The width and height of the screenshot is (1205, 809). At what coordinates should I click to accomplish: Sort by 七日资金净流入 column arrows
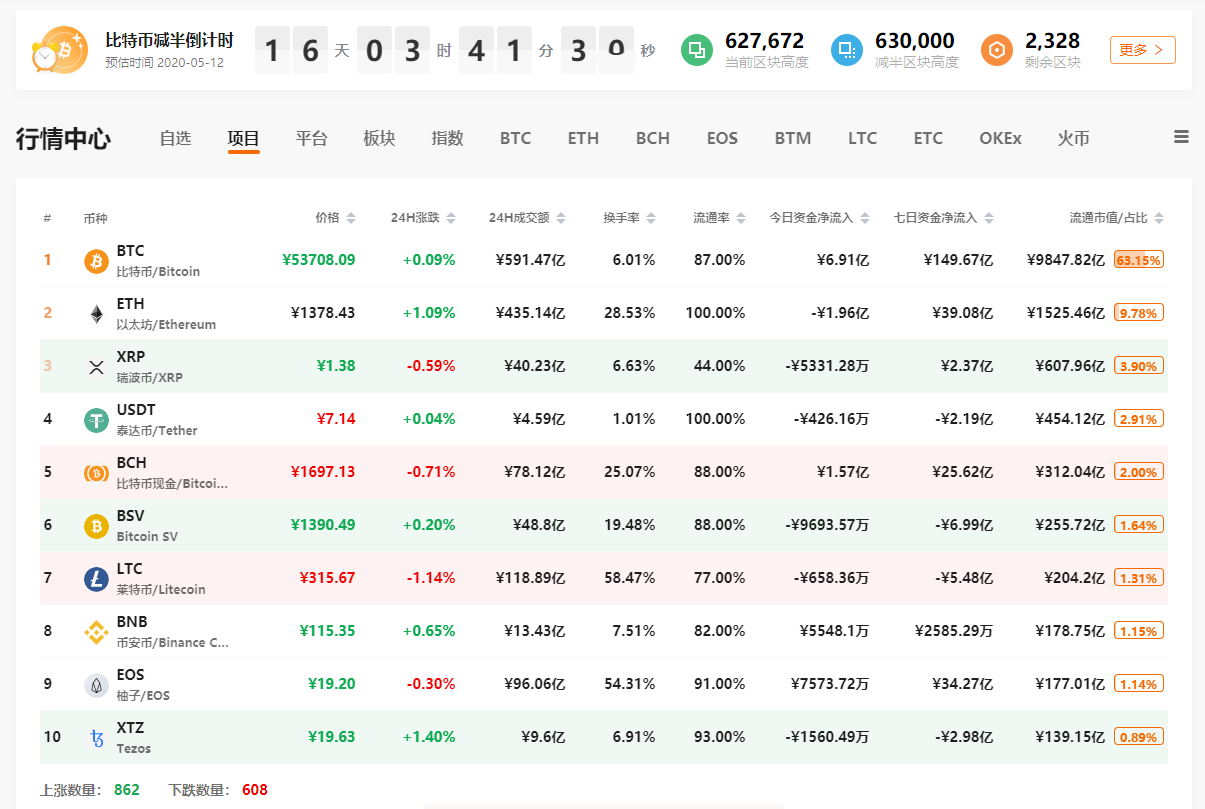click(x=988, y=218)
